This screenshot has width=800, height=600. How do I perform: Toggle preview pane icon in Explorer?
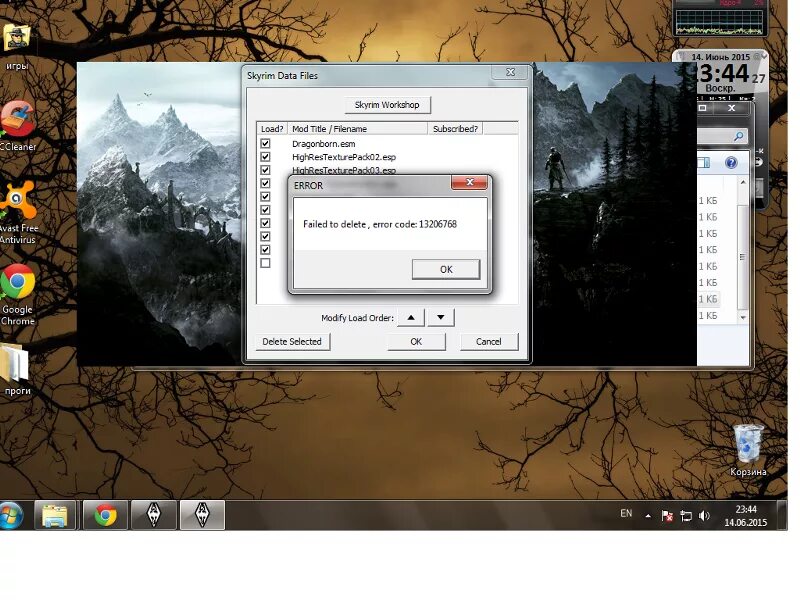(704, 163)
